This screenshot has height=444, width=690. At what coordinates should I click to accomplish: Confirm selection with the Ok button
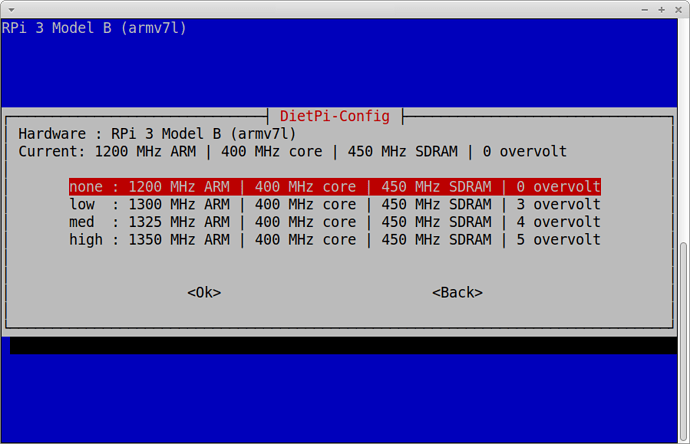204,293
